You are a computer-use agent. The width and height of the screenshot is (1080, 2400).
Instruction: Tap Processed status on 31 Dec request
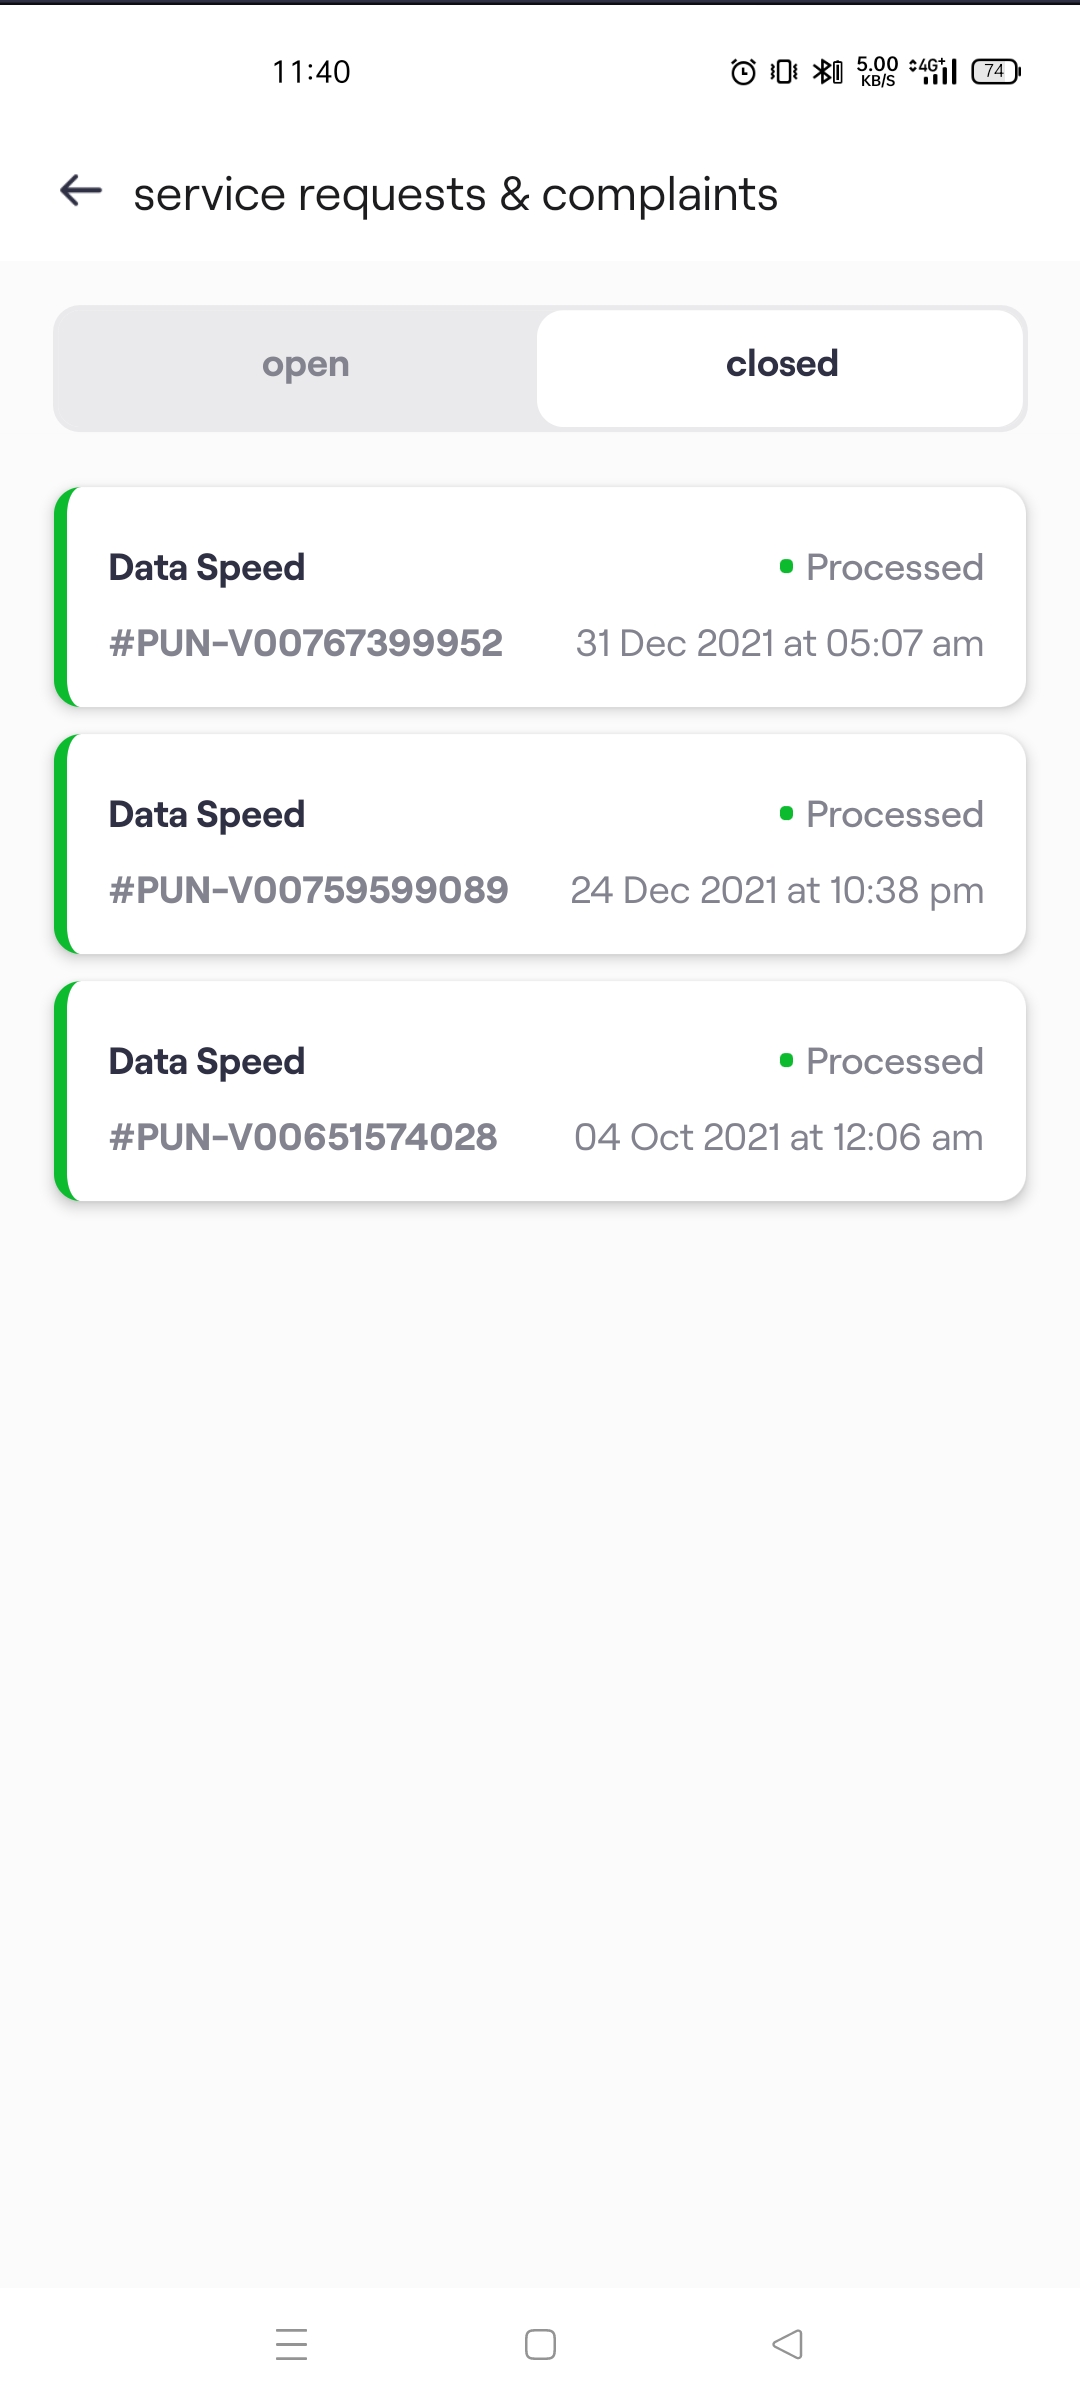click(x=882, y=568)
